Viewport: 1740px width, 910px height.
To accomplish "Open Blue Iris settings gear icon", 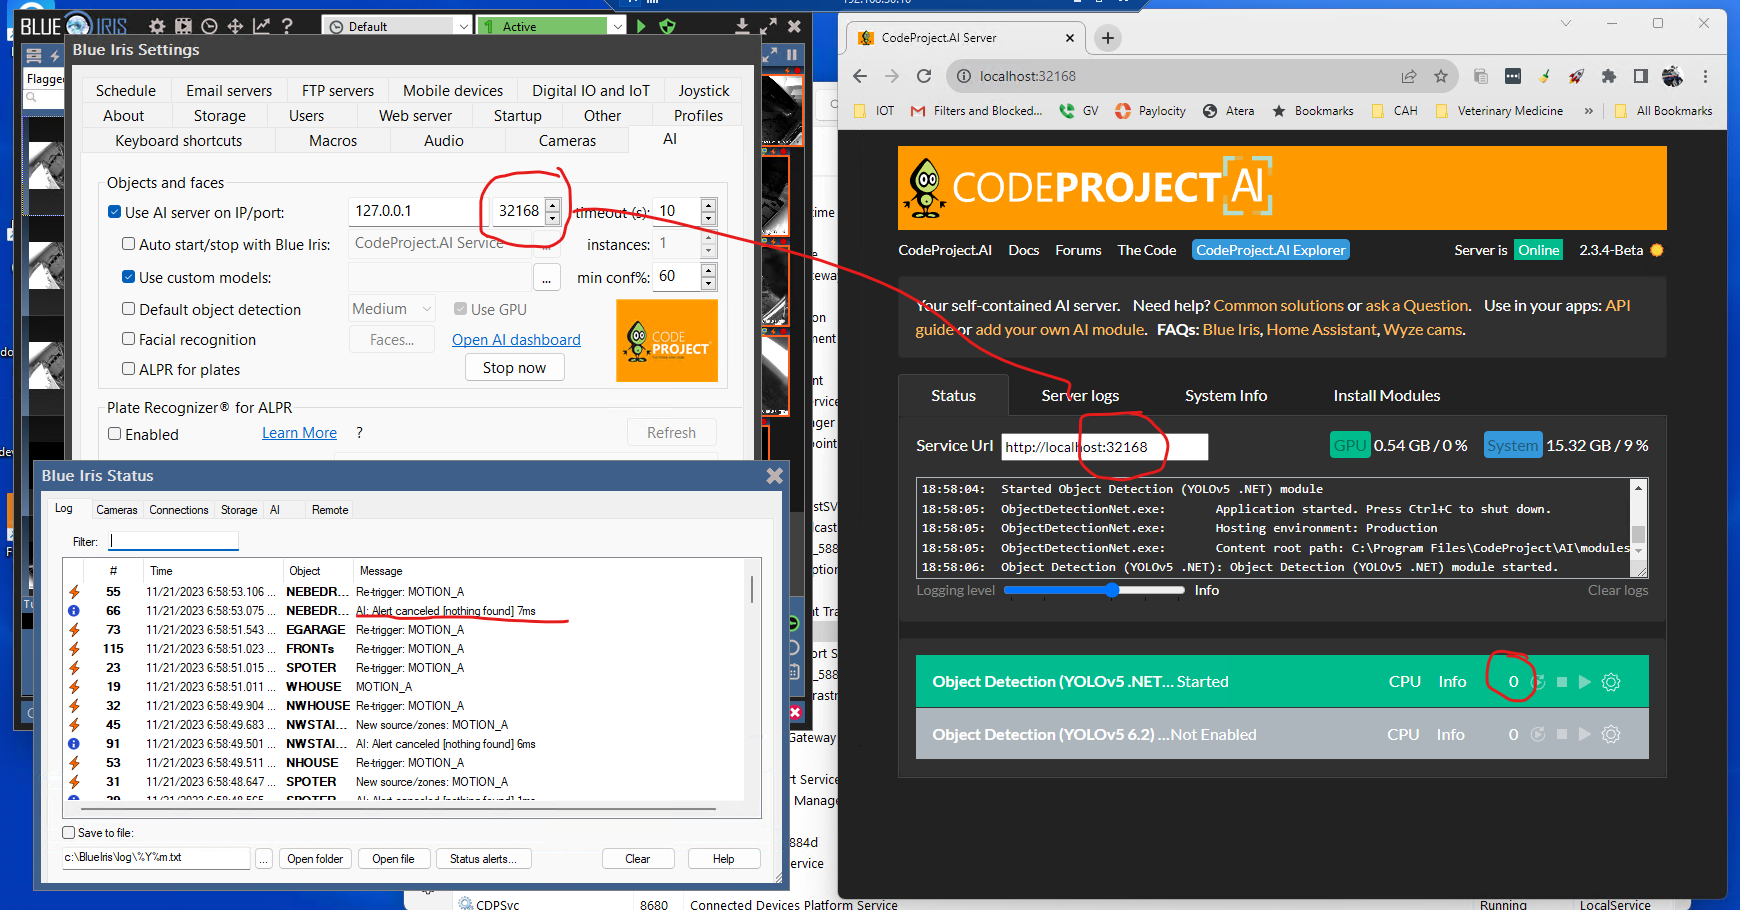I will [x=157, y=26].
